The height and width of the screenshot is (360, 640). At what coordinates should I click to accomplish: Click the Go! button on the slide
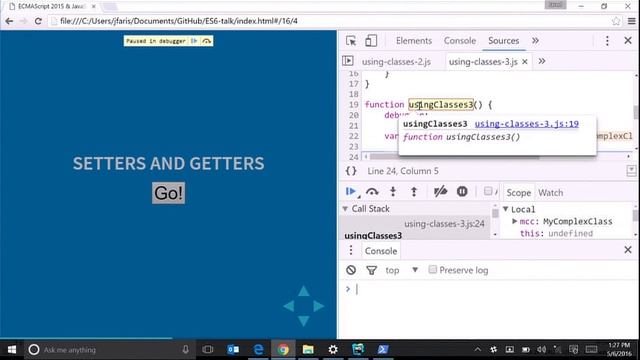click(169, 193)
